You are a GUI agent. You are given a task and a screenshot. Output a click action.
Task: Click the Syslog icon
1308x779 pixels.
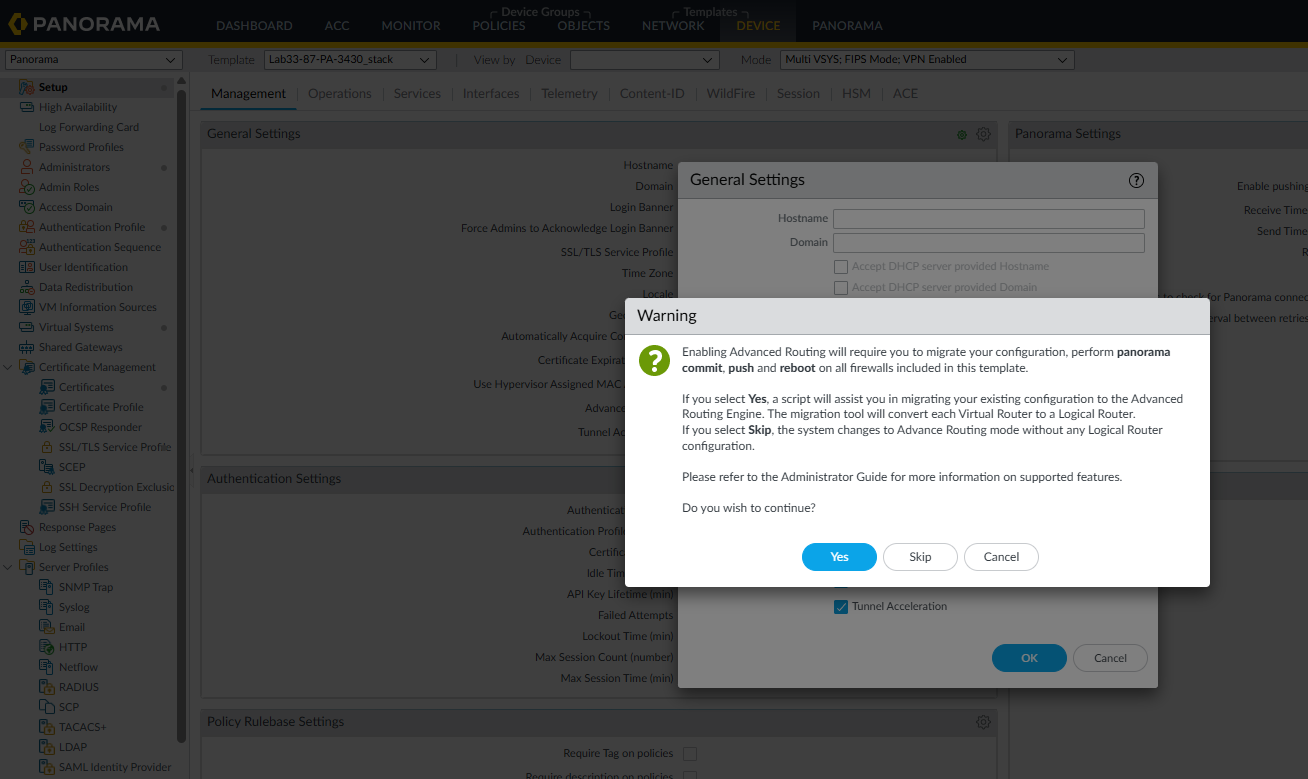point(47,607)
